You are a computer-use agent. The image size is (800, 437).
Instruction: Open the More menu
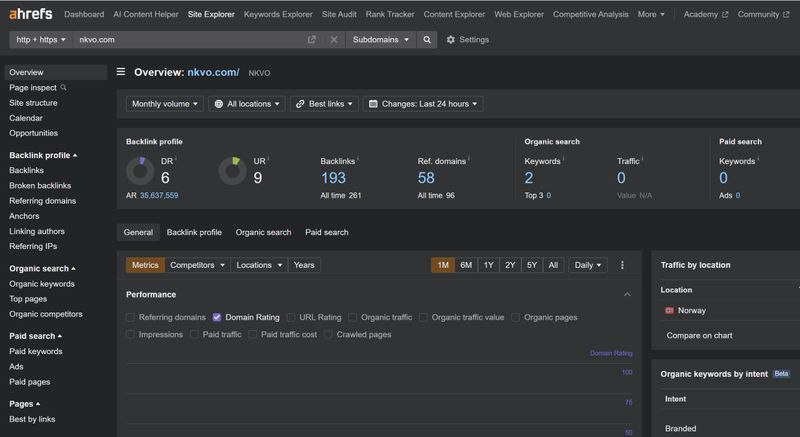click(x=651, y=14)
